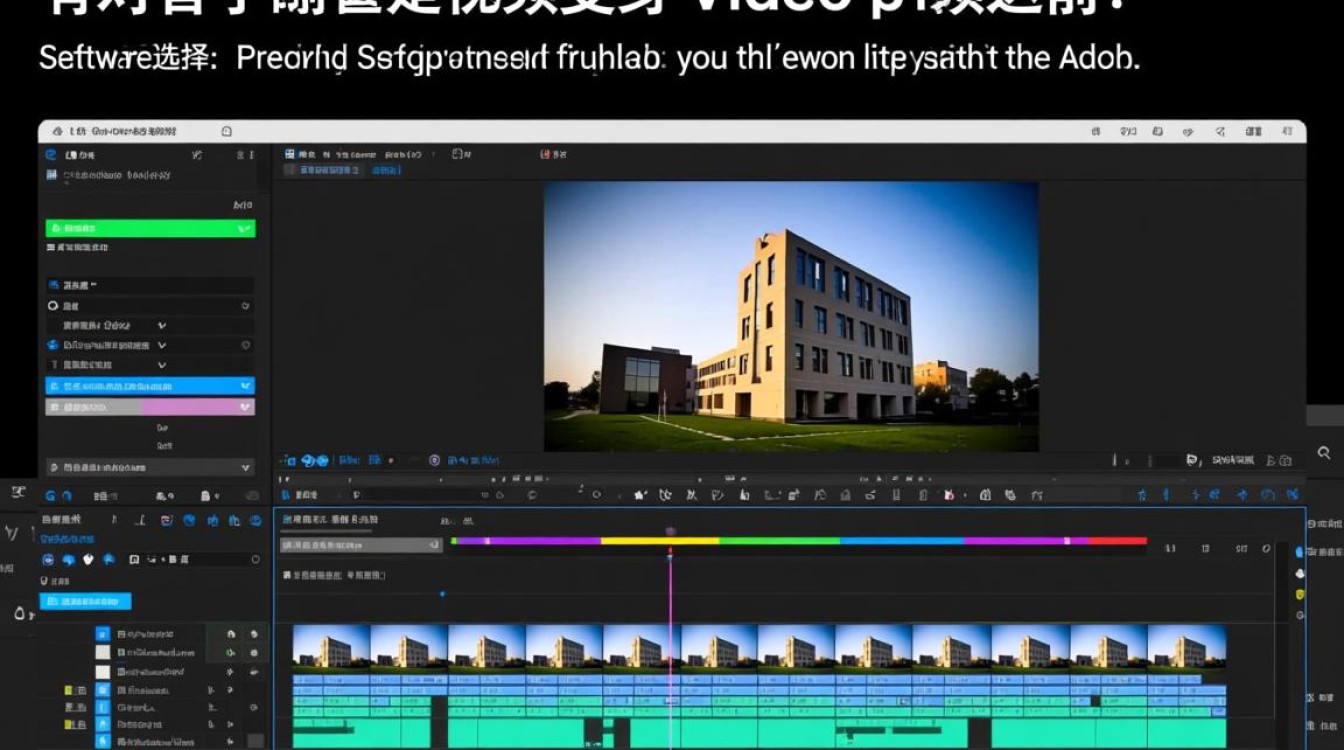1344x750 pixels.
Task: Click the white heart icon in lower-left panel
Action: coord(88,560)
